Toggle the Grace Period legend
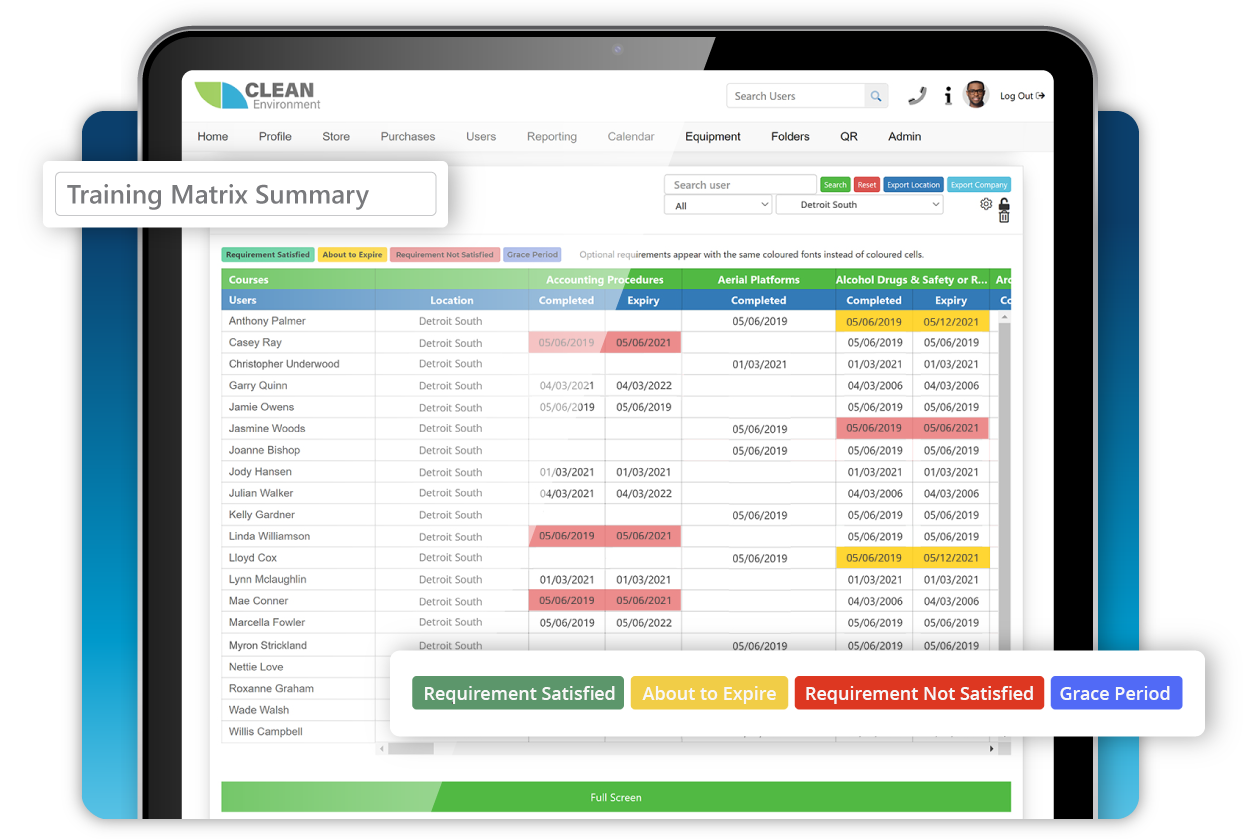The image size is (1243, 839). click(1116, 693)
